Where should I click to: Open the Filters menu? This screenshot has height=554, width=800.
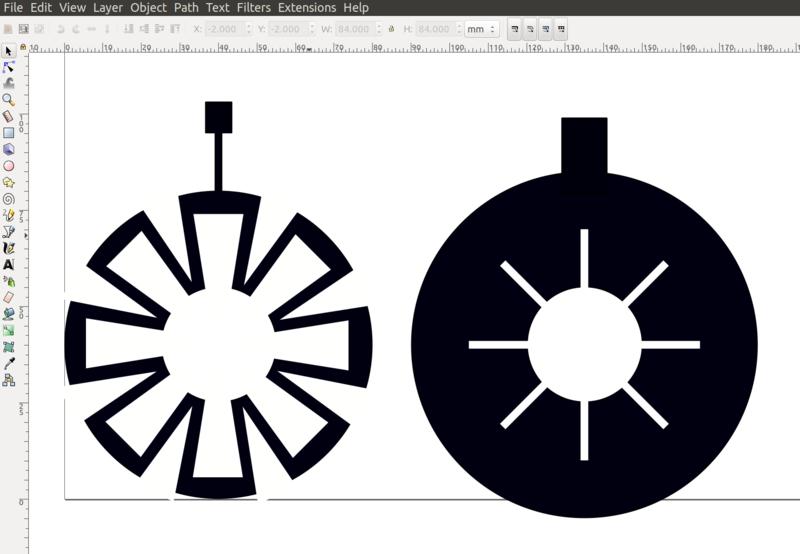coord(254,8)
